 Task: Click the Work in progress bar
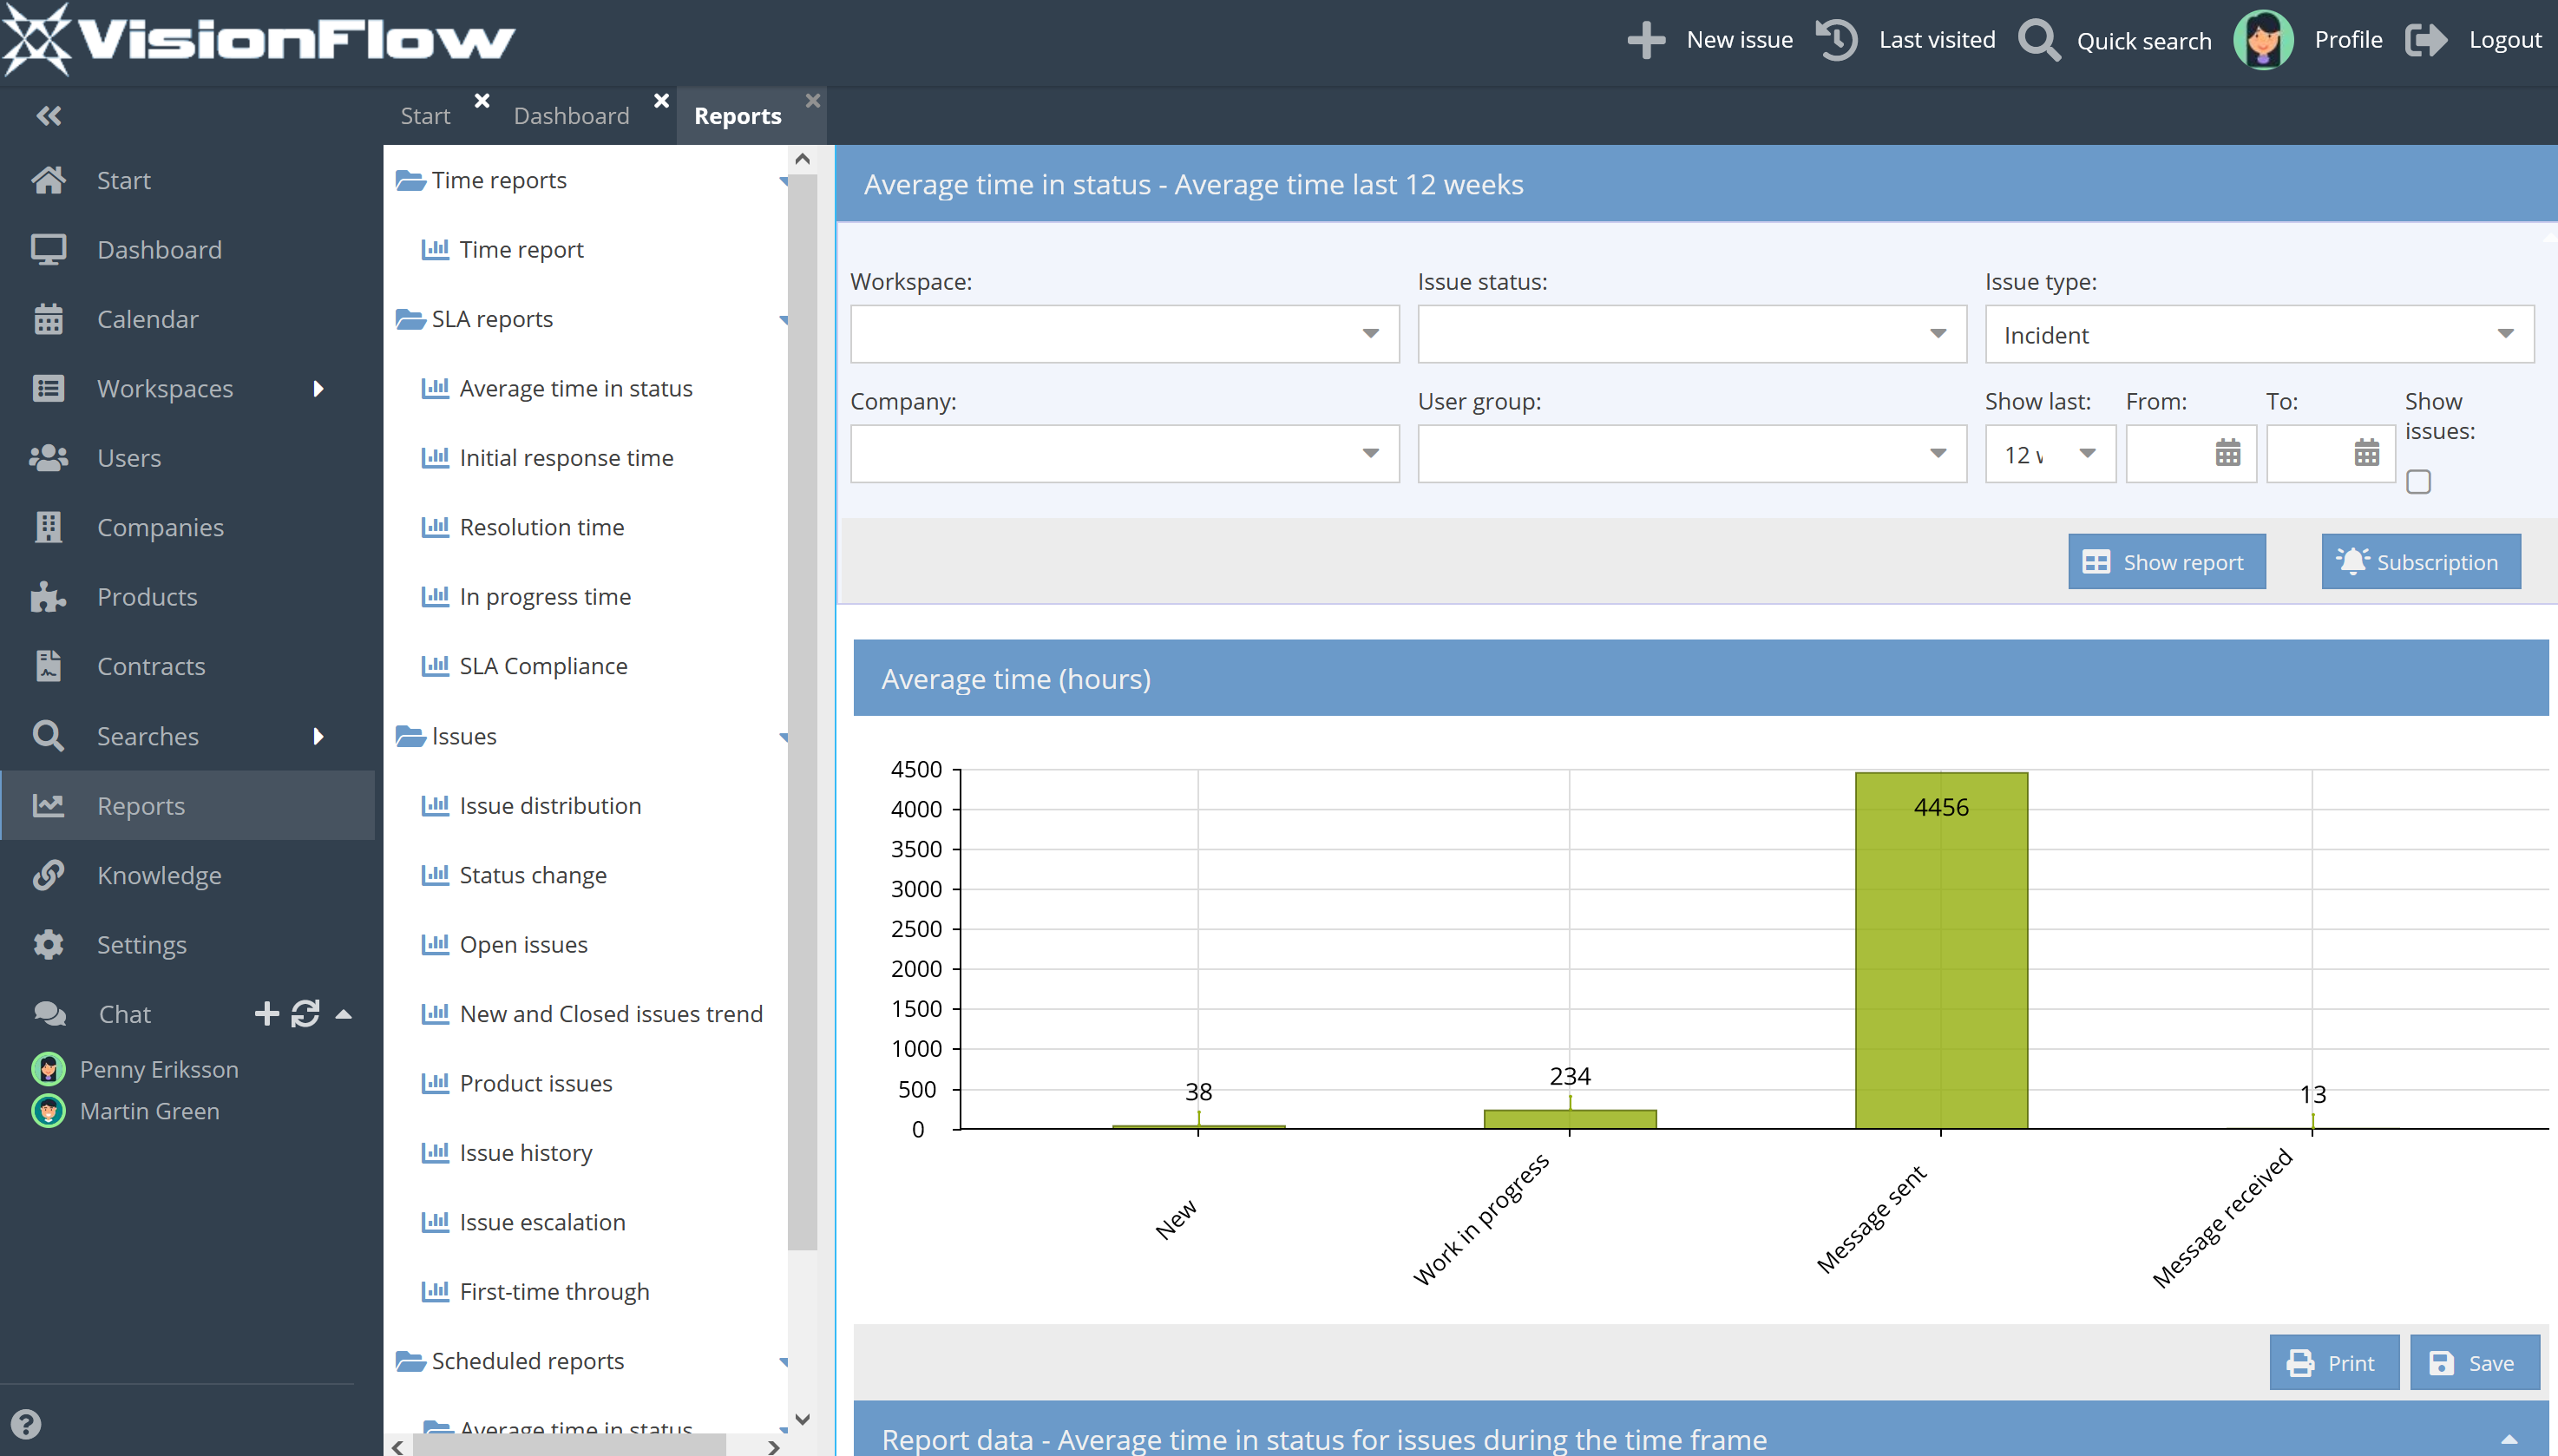[x=1570, y=1119]
